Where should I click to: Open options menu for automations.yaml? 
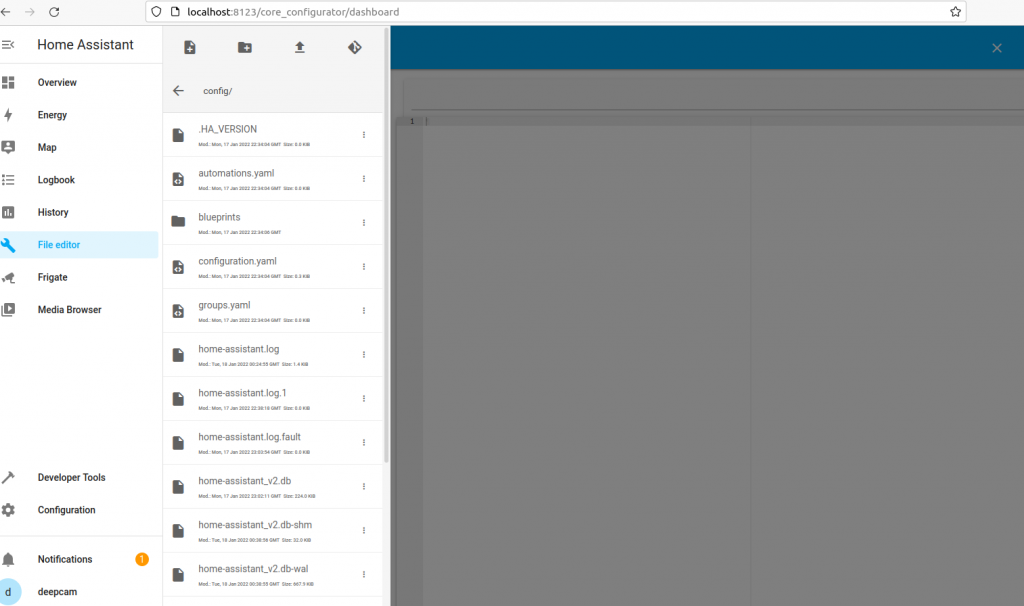pyautogui.click(x=364, y=179)
